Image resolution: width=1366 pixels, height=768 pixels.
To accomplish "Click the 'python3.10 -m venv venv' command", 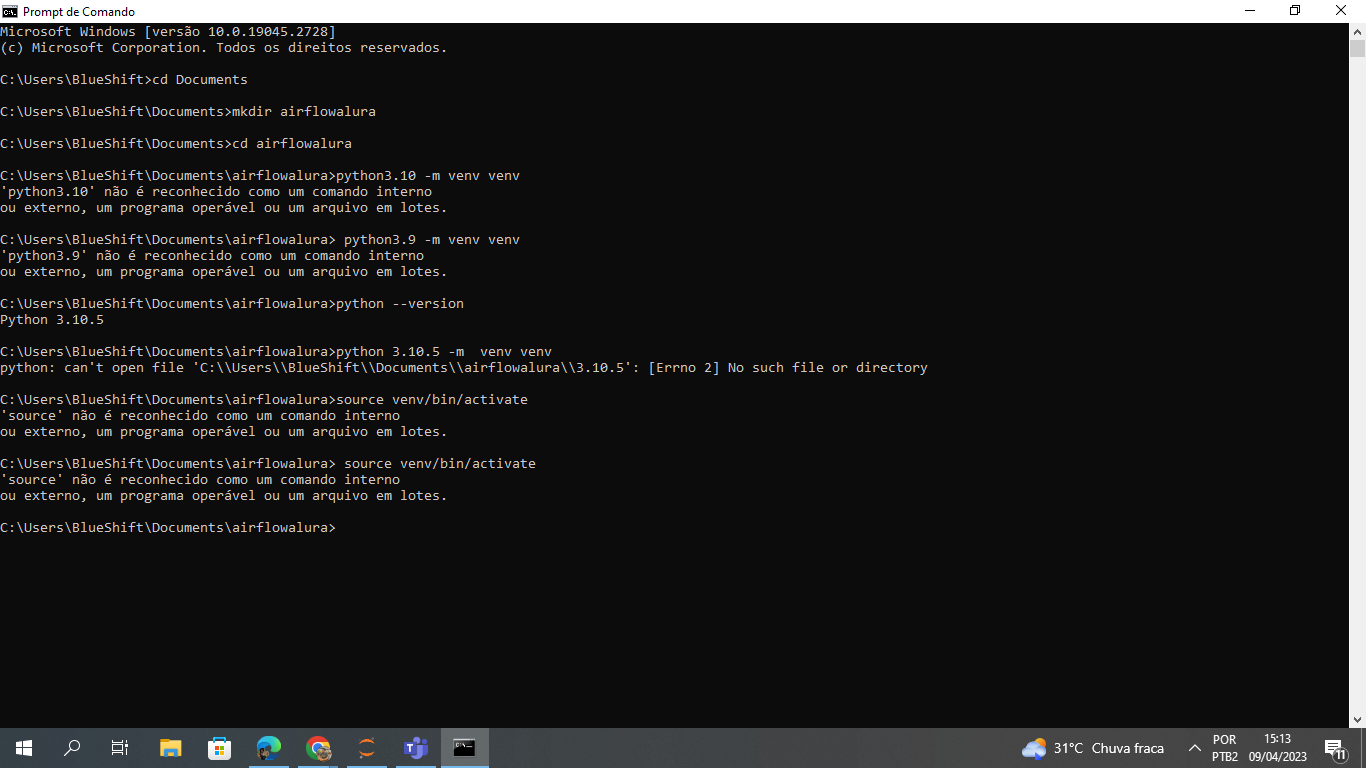I will point(428,175).
